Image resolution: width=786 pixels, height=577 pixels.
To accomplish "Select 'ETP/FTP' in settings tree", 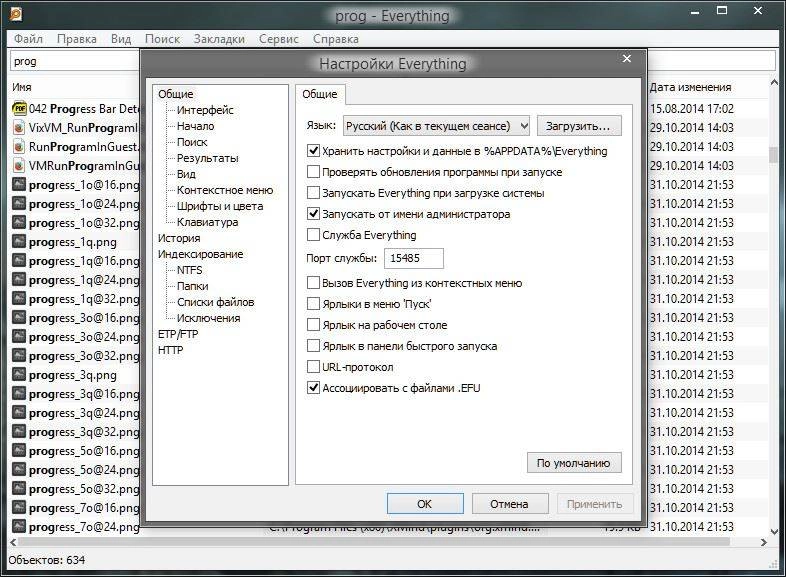I will pos(178,334).
